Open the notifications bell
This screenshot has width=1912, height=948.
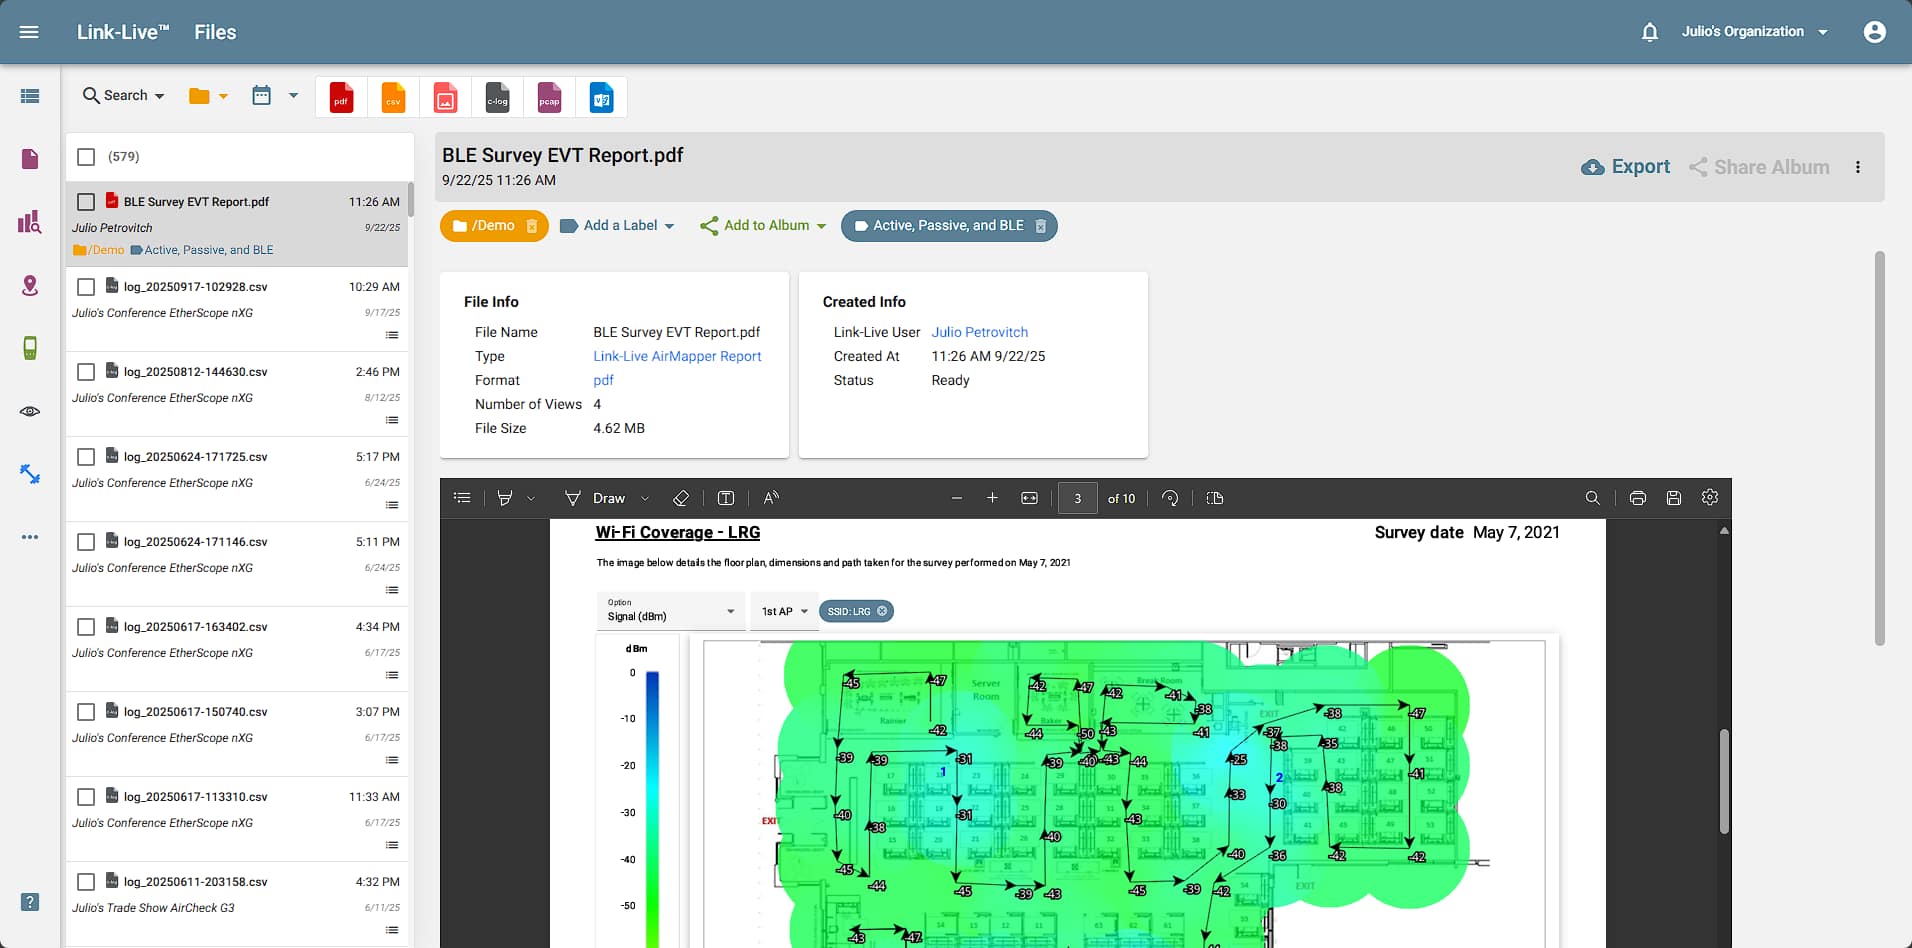coord(1648,31)
